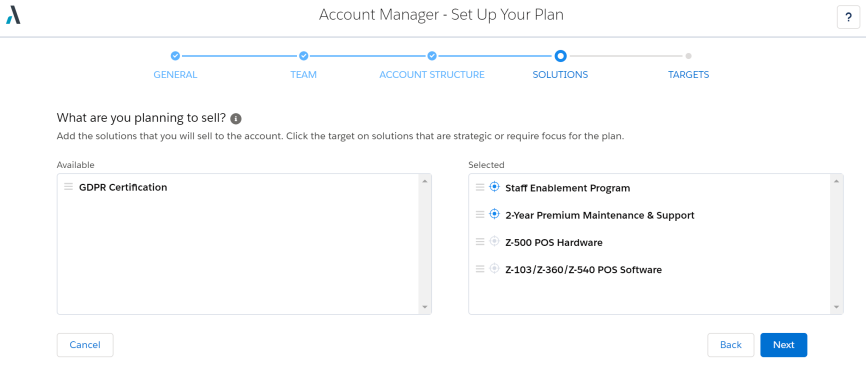The width and height of the screenshot is (866, 367).
Task: Click drag handle of 2-Year Premium Maintenance
Action: coord(480,214)
